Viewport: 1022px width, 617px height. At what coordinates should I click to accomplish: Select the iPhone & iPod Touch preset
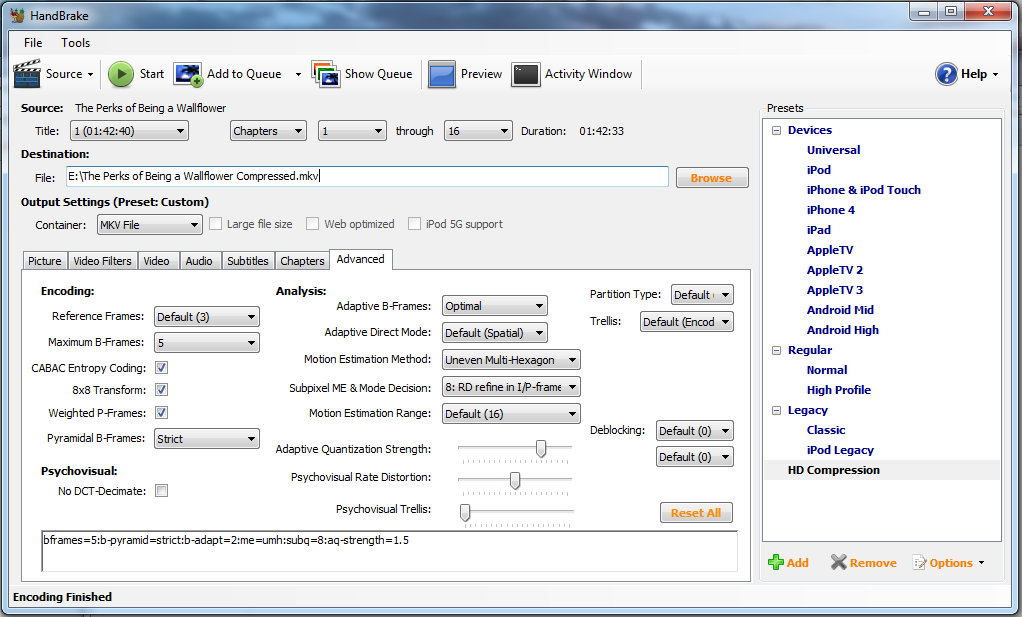point(864,190)
